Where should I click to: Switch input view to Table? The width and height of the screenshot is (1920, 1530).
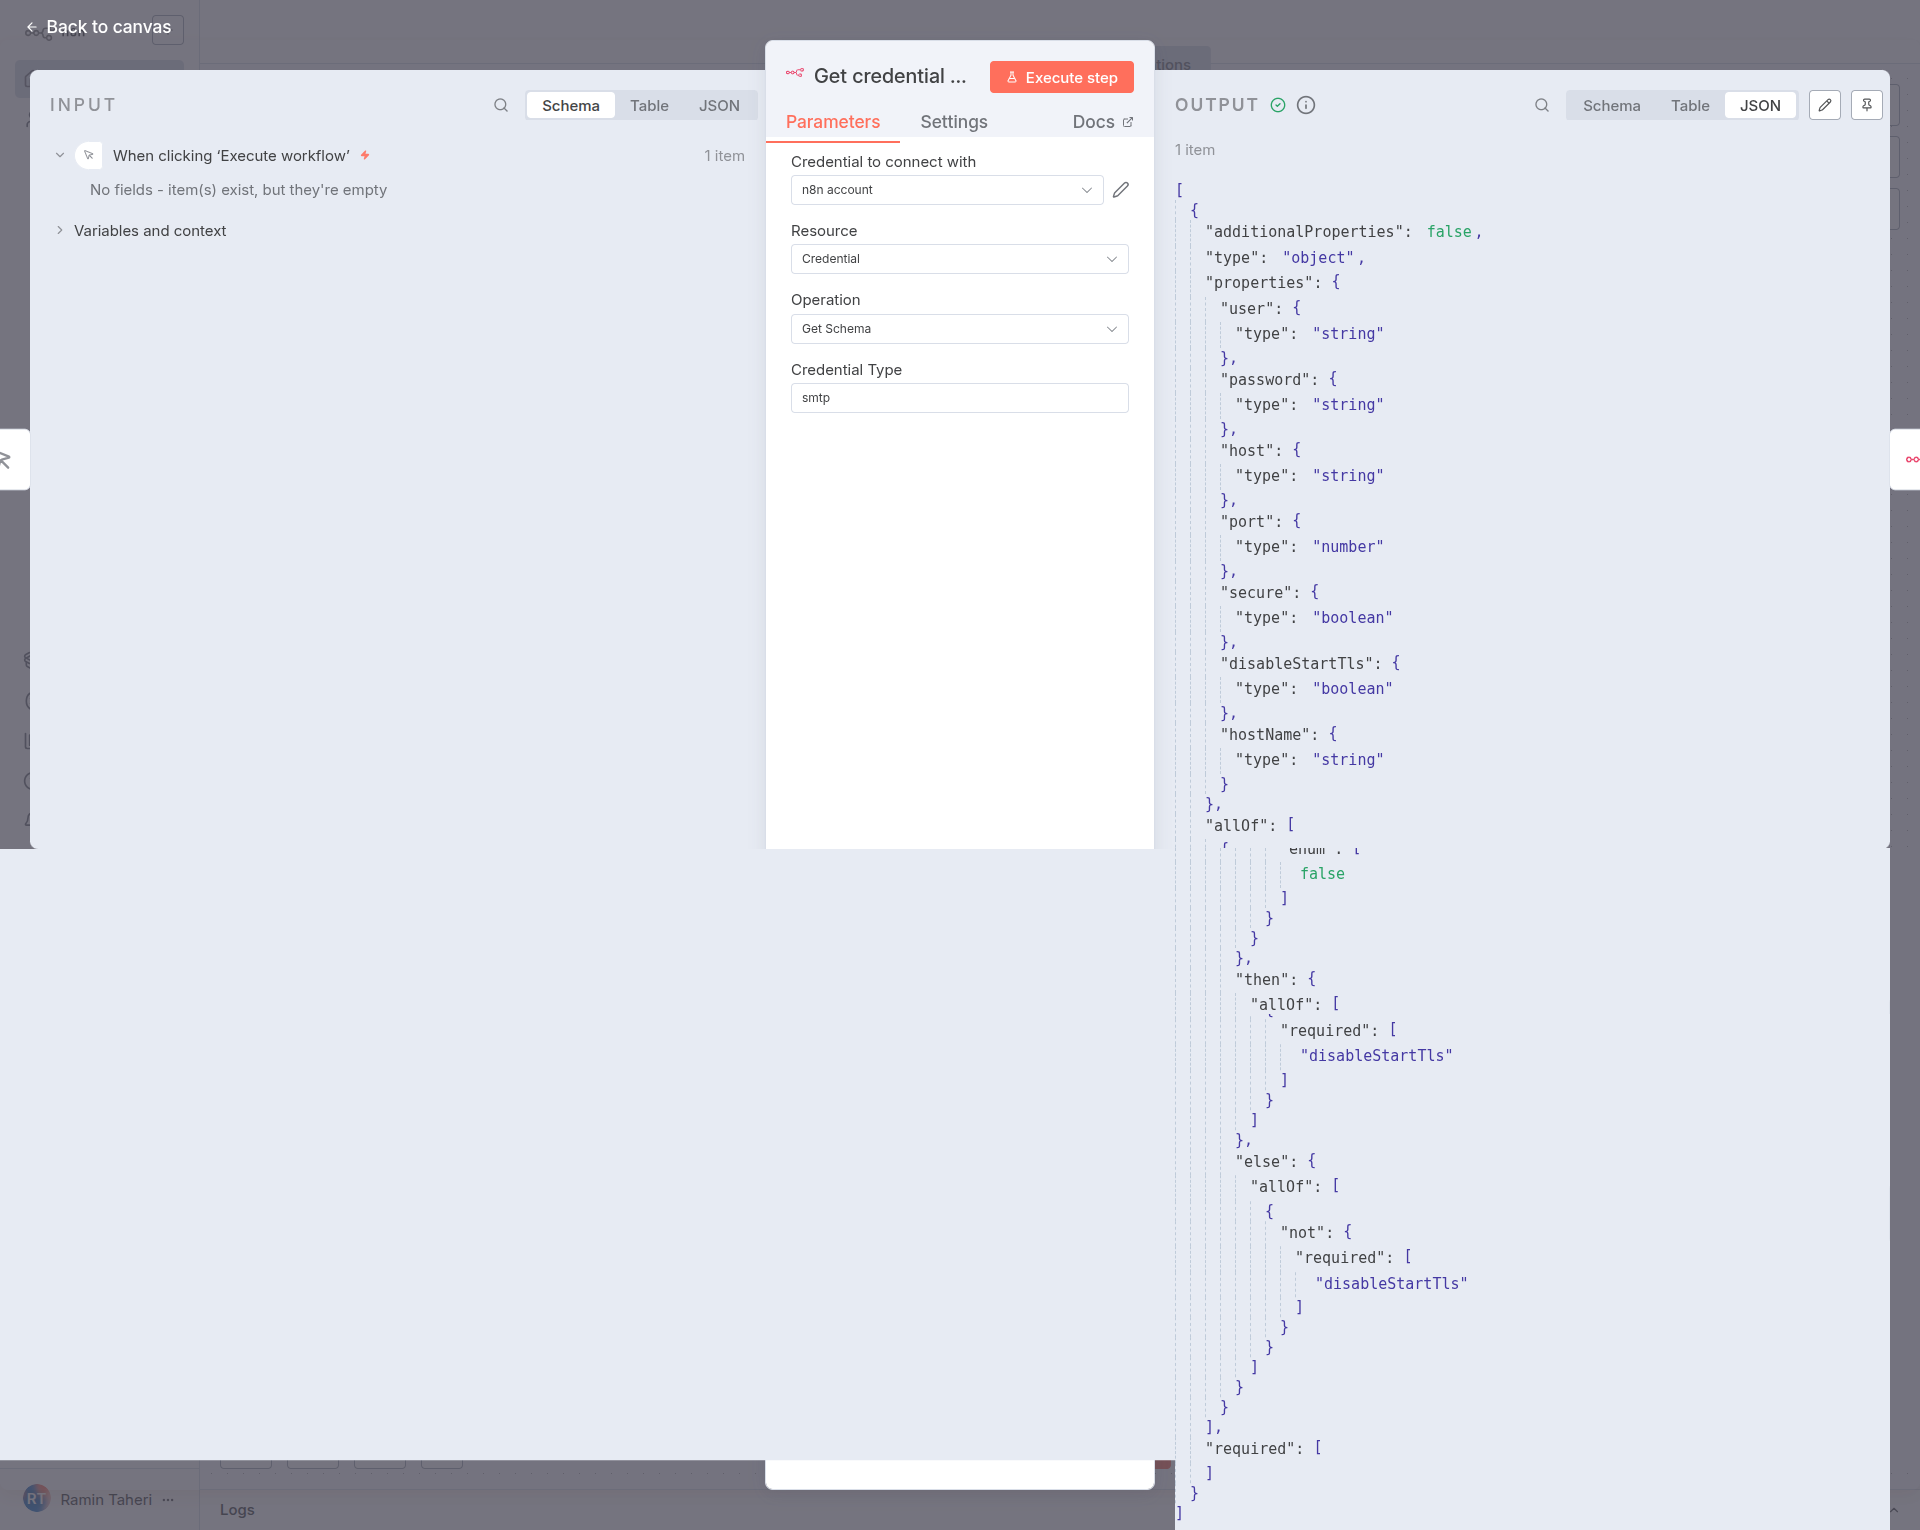point(649,105)
